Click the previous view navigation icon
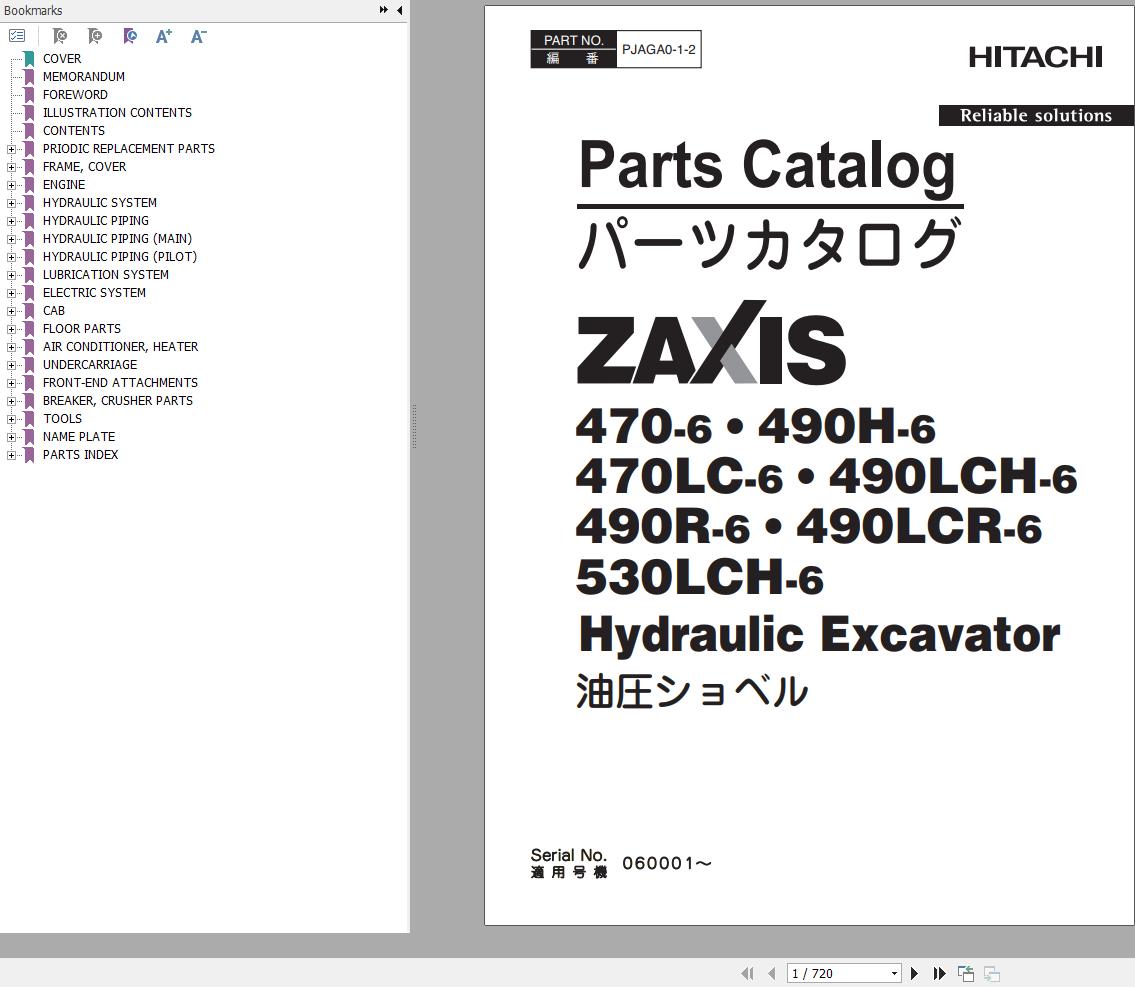This screenshot has width=1135, height=987. click(966, 974)
